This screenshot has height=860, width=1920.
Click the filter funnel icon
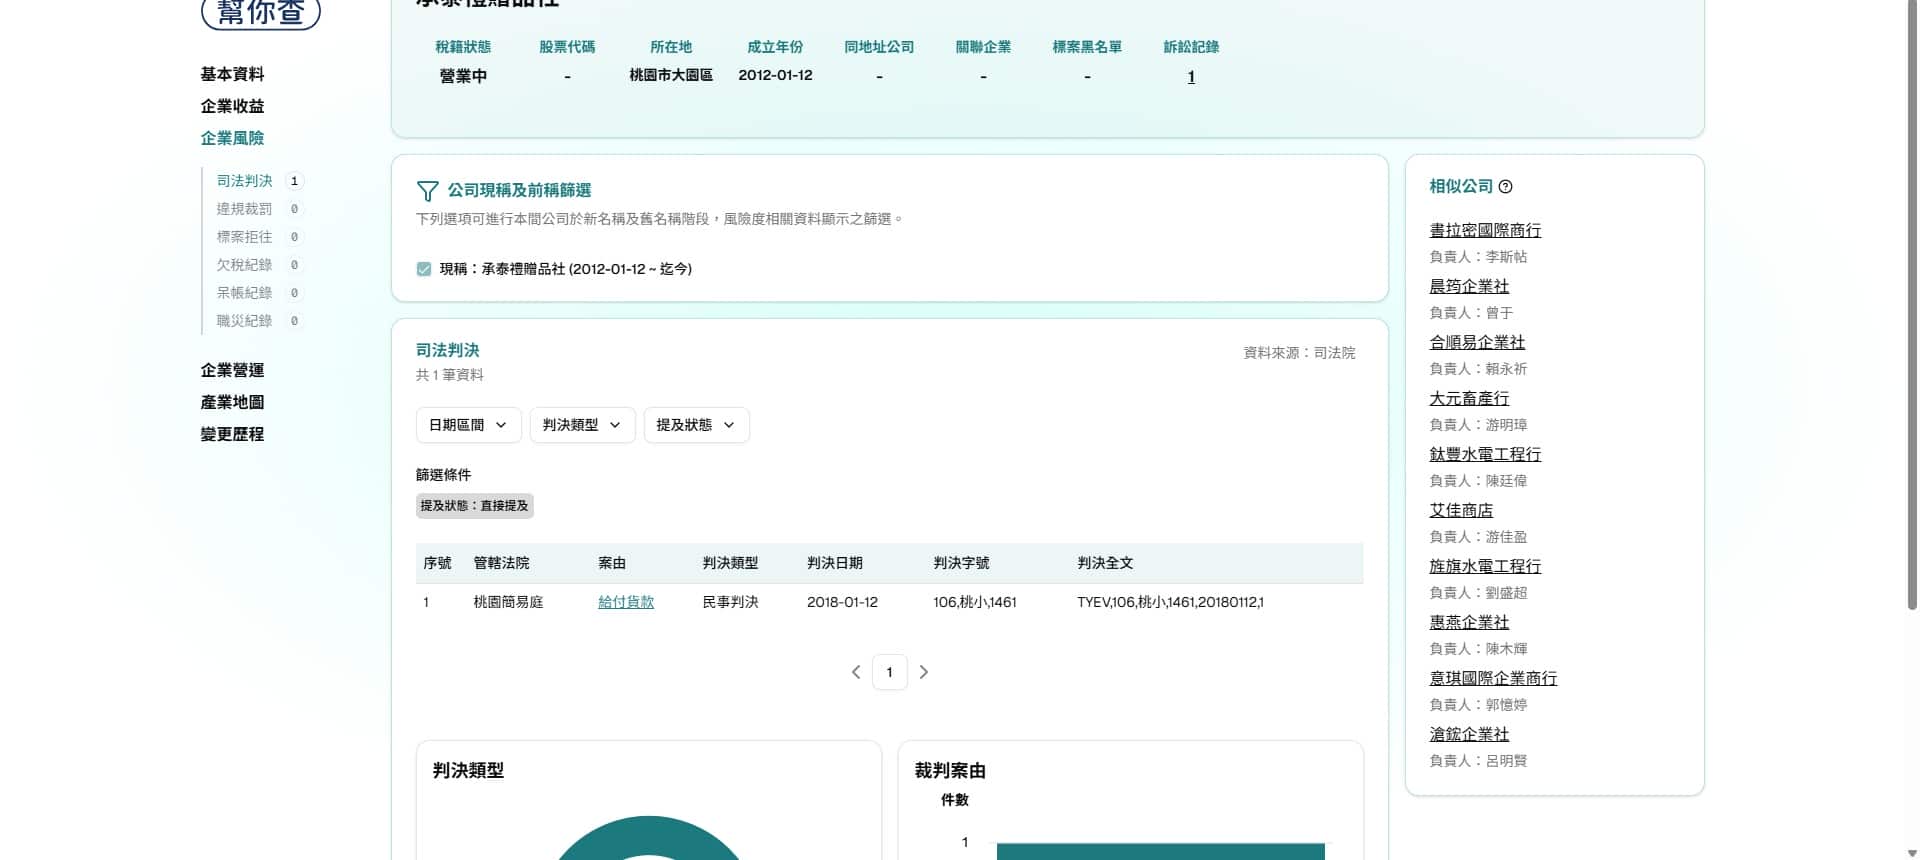(x=427, y=191)
